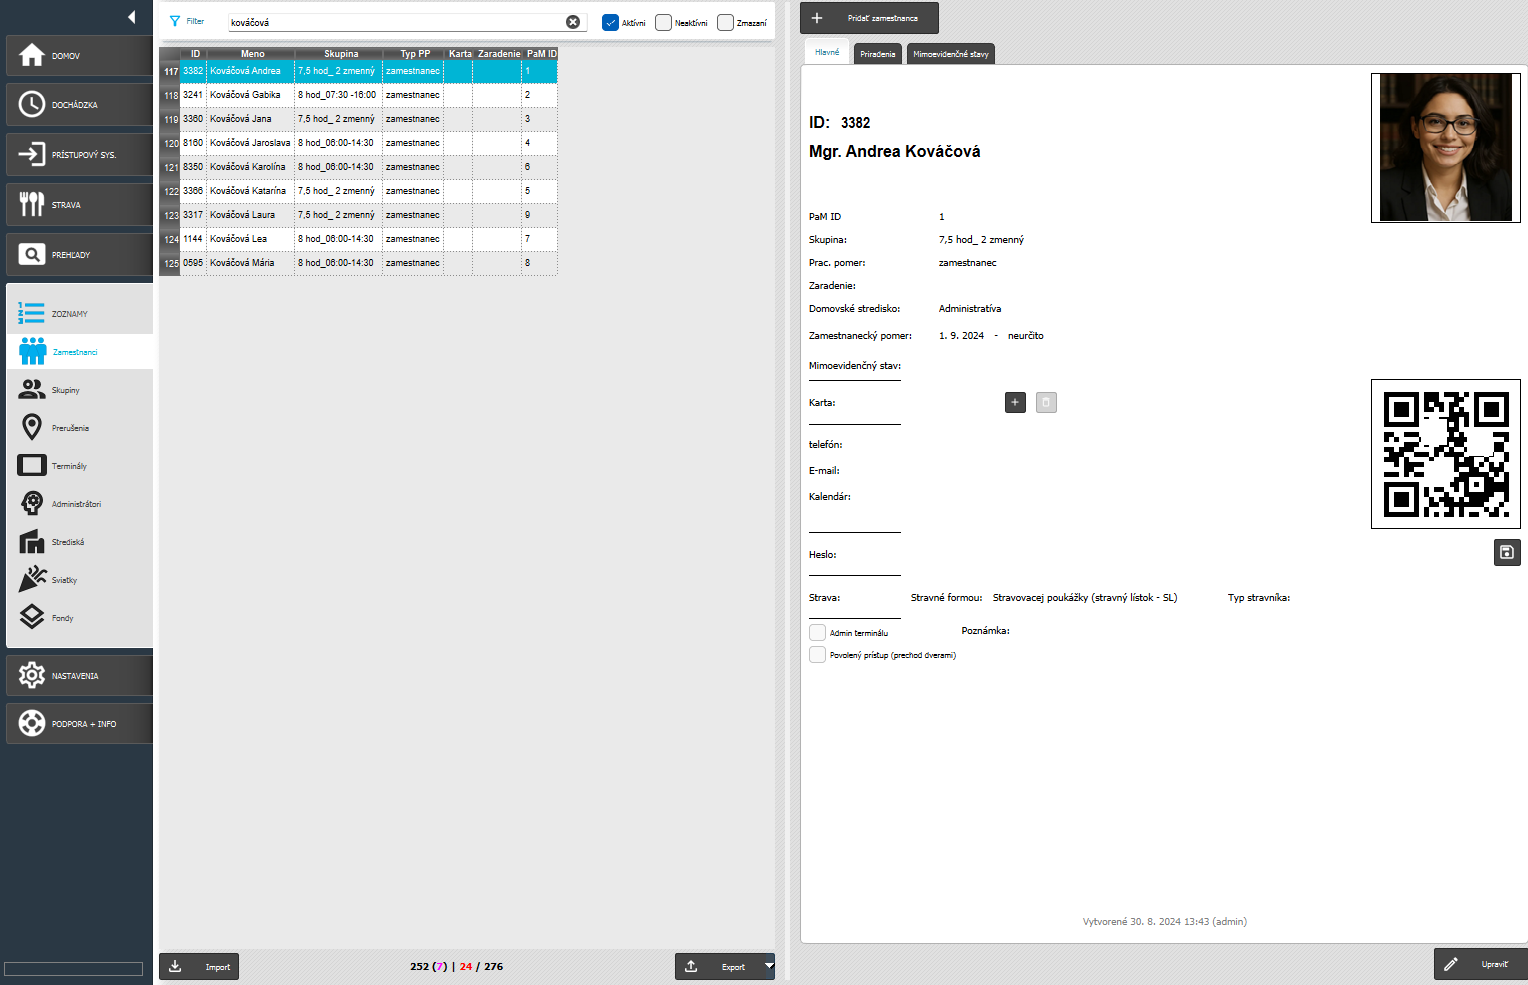Tick the Admin terminálu checkbox

pyautogui.click(x=817, y=632)
